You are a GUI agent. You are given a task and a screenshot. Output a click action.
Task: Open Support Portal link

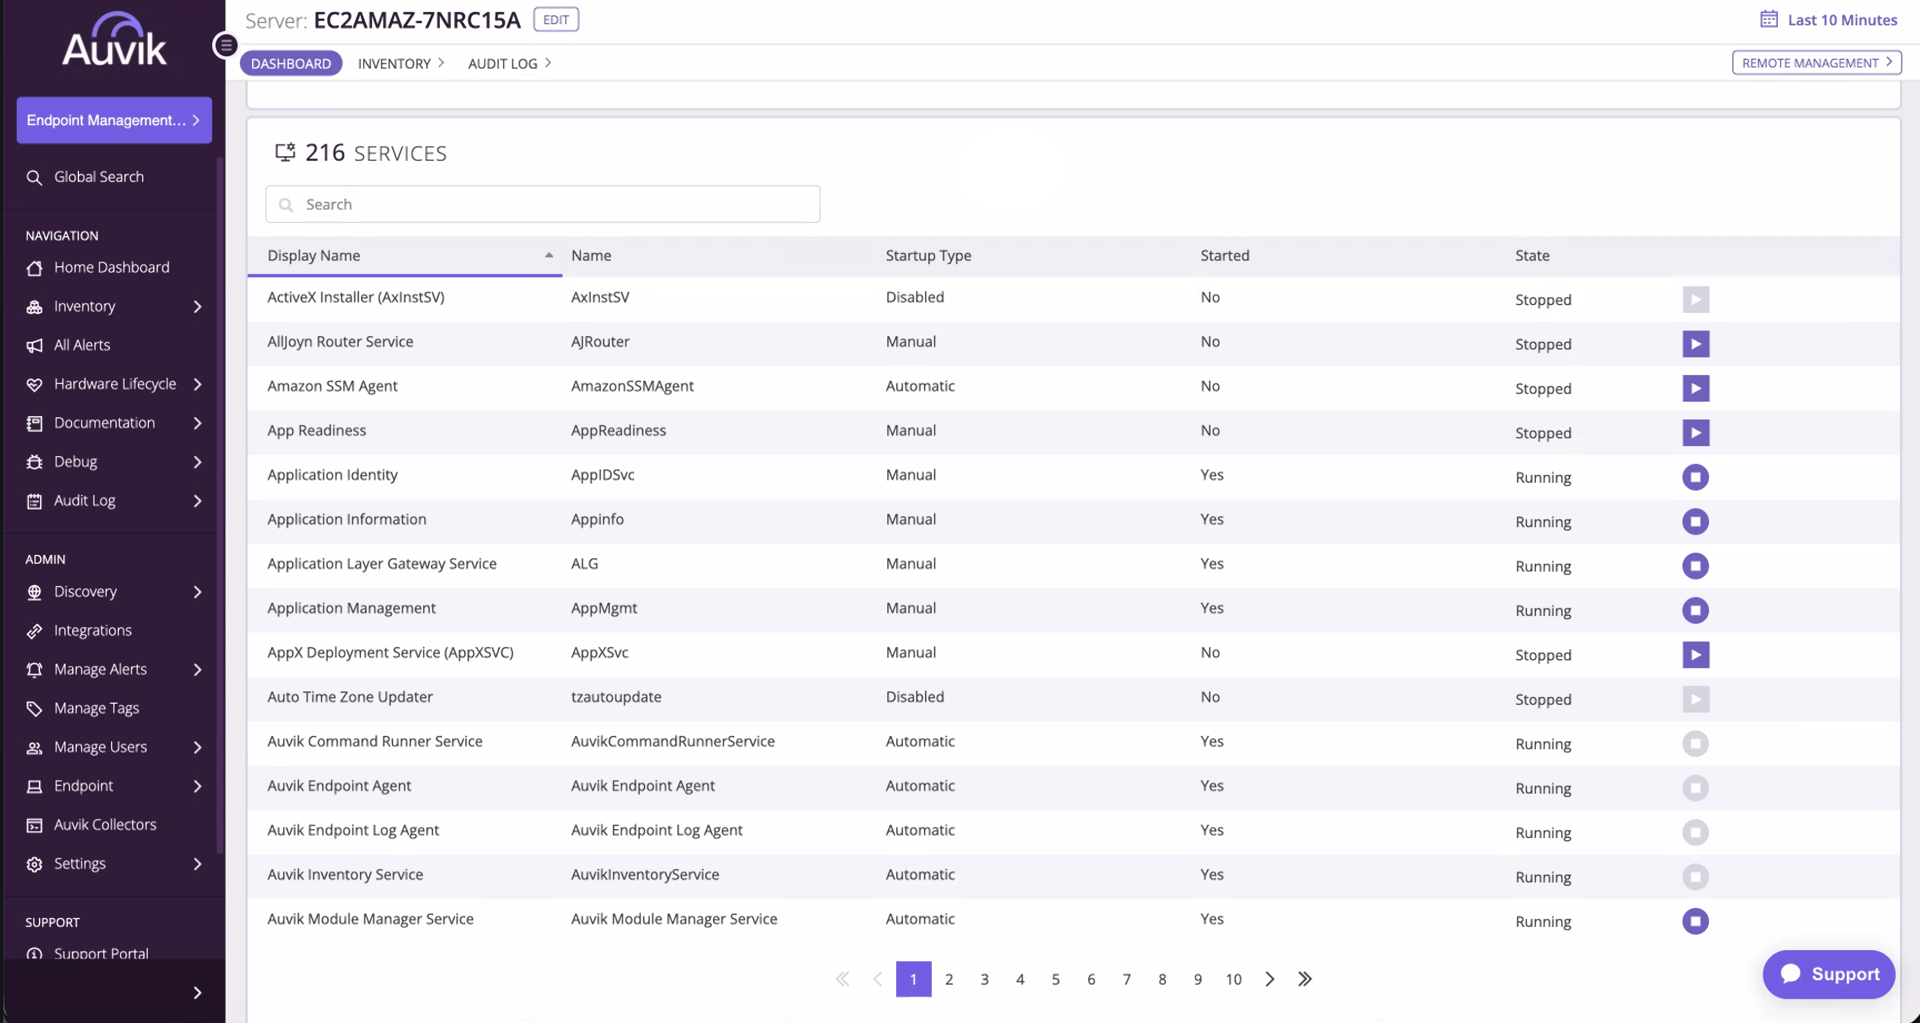click(101, 953)
